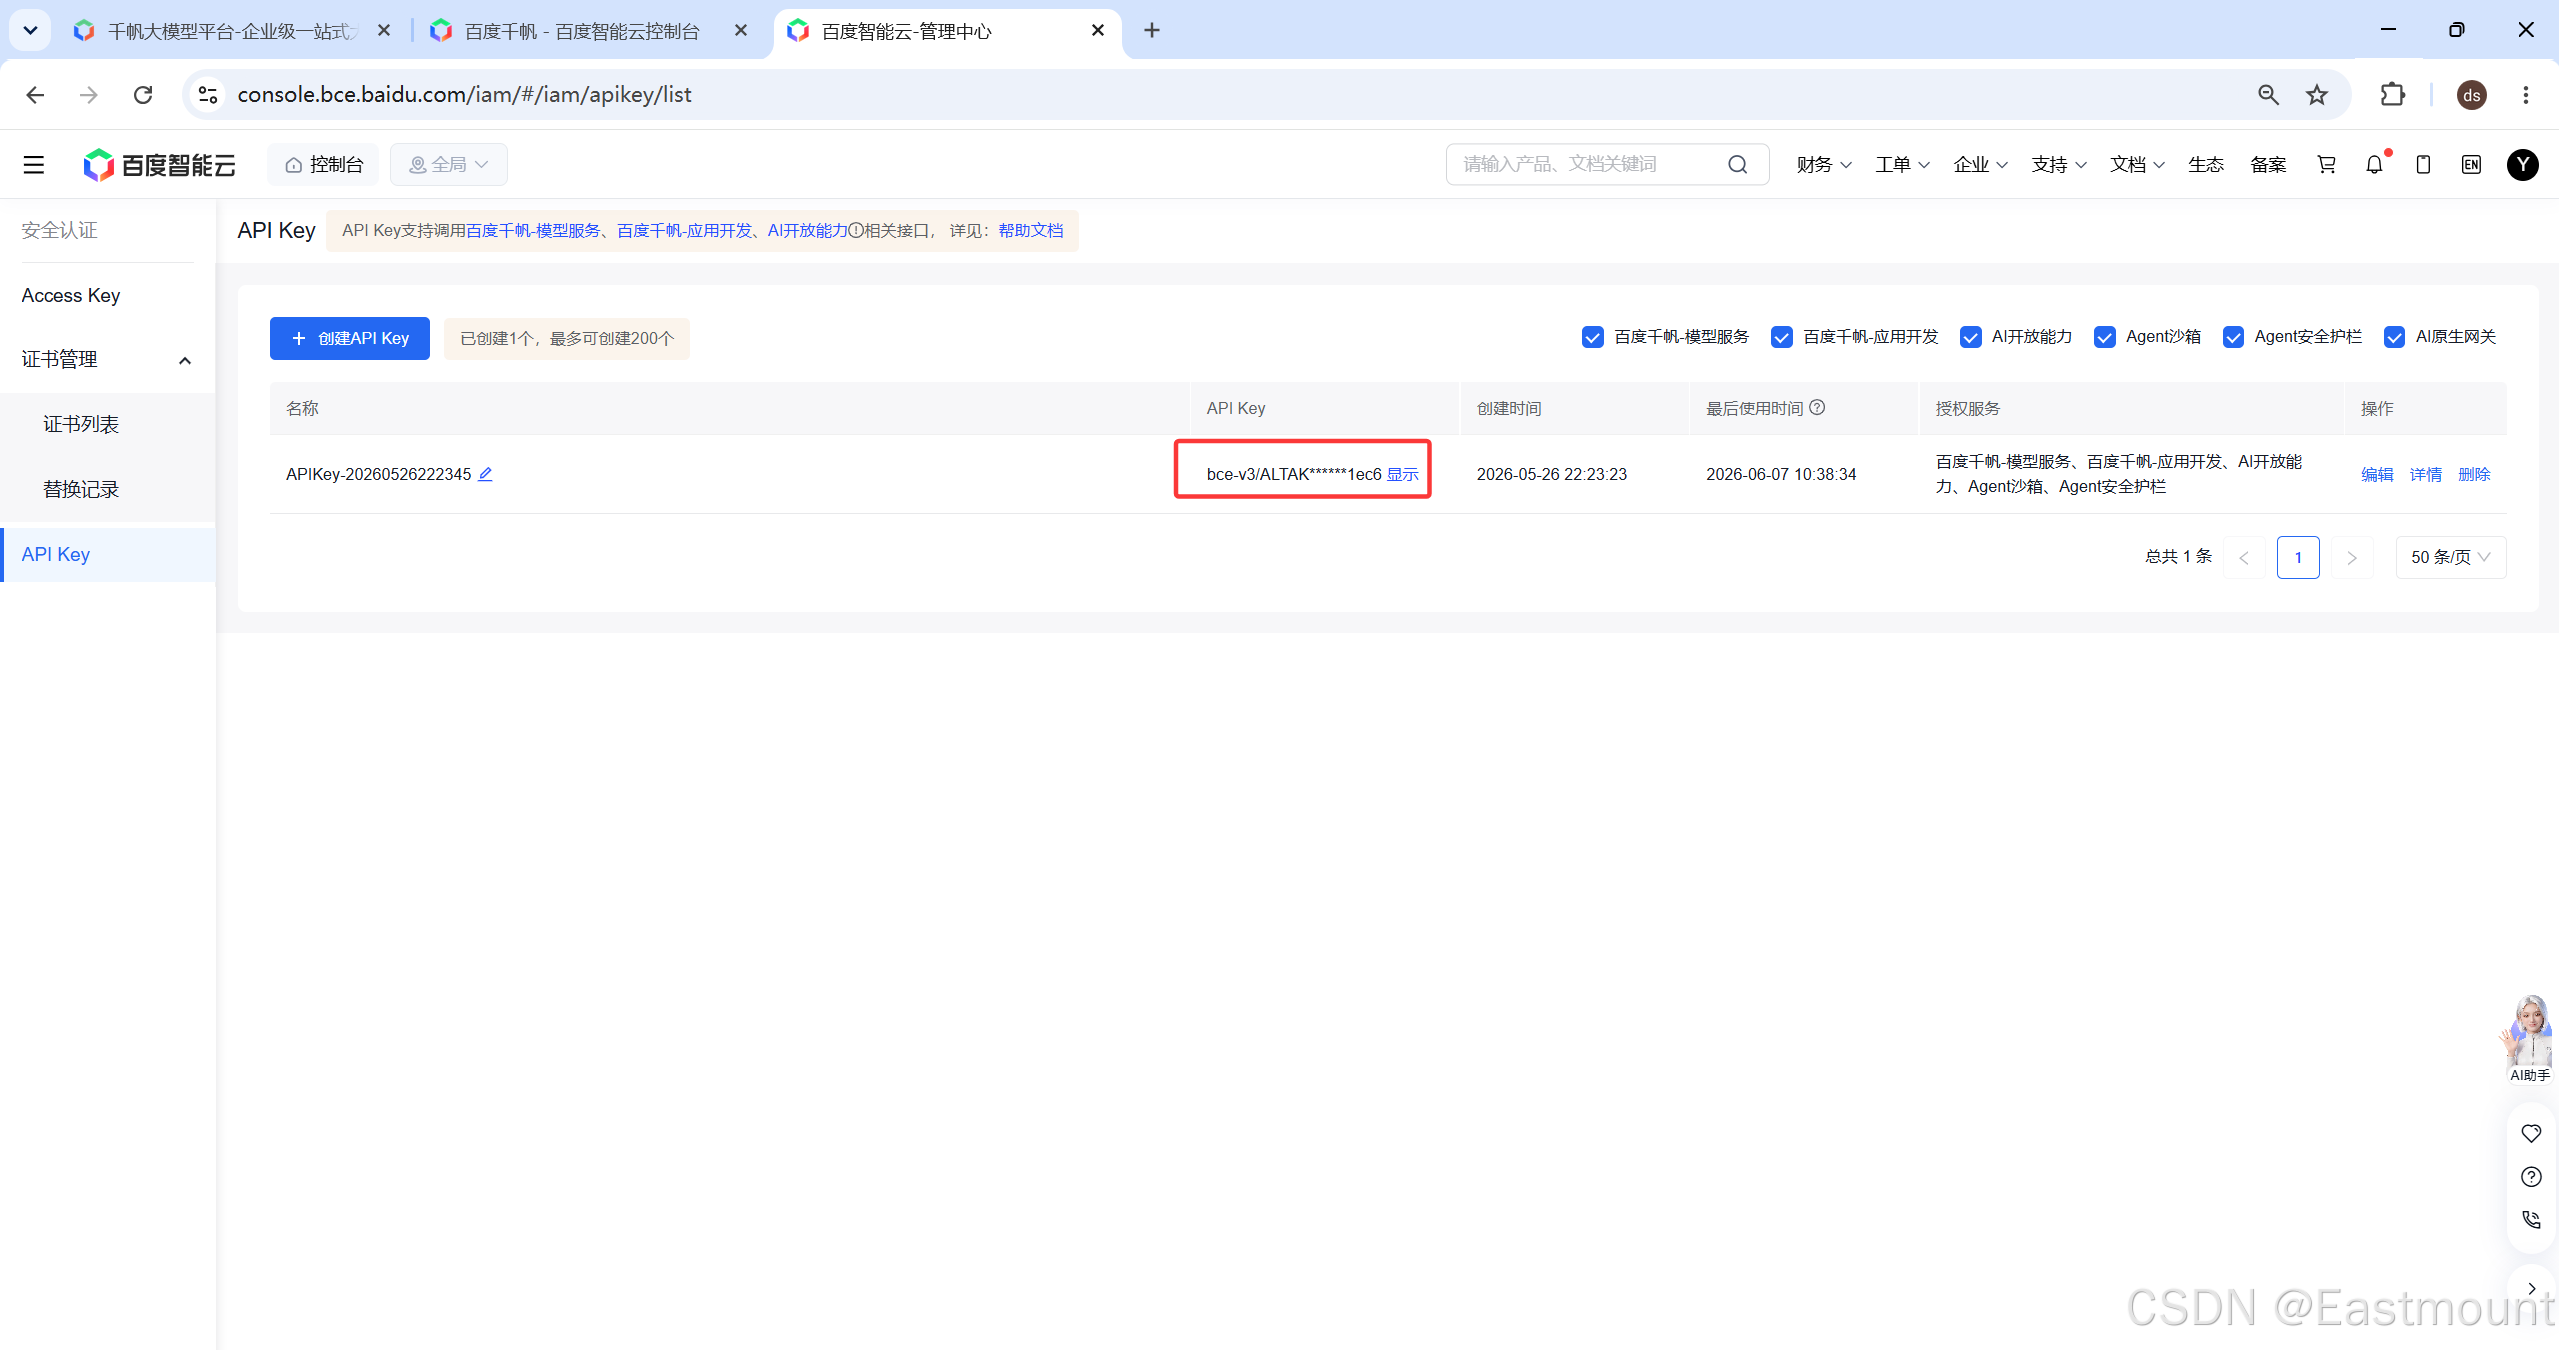View site information icon in address bar
Image resolution: width=2559 pixels, height=1350 pixels.
[x=208, y=95]
